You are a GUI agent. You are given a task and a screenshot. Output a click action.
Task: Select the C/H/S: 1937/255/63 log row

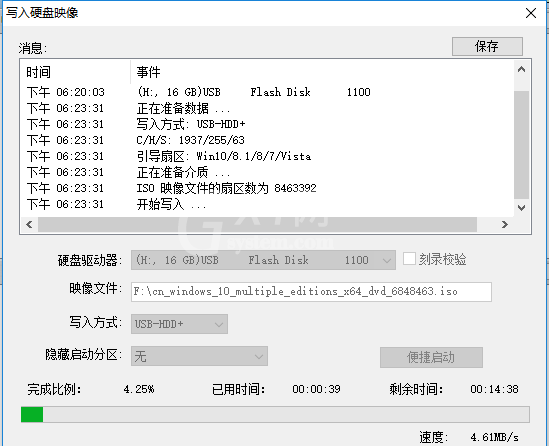tap(268, 140)
